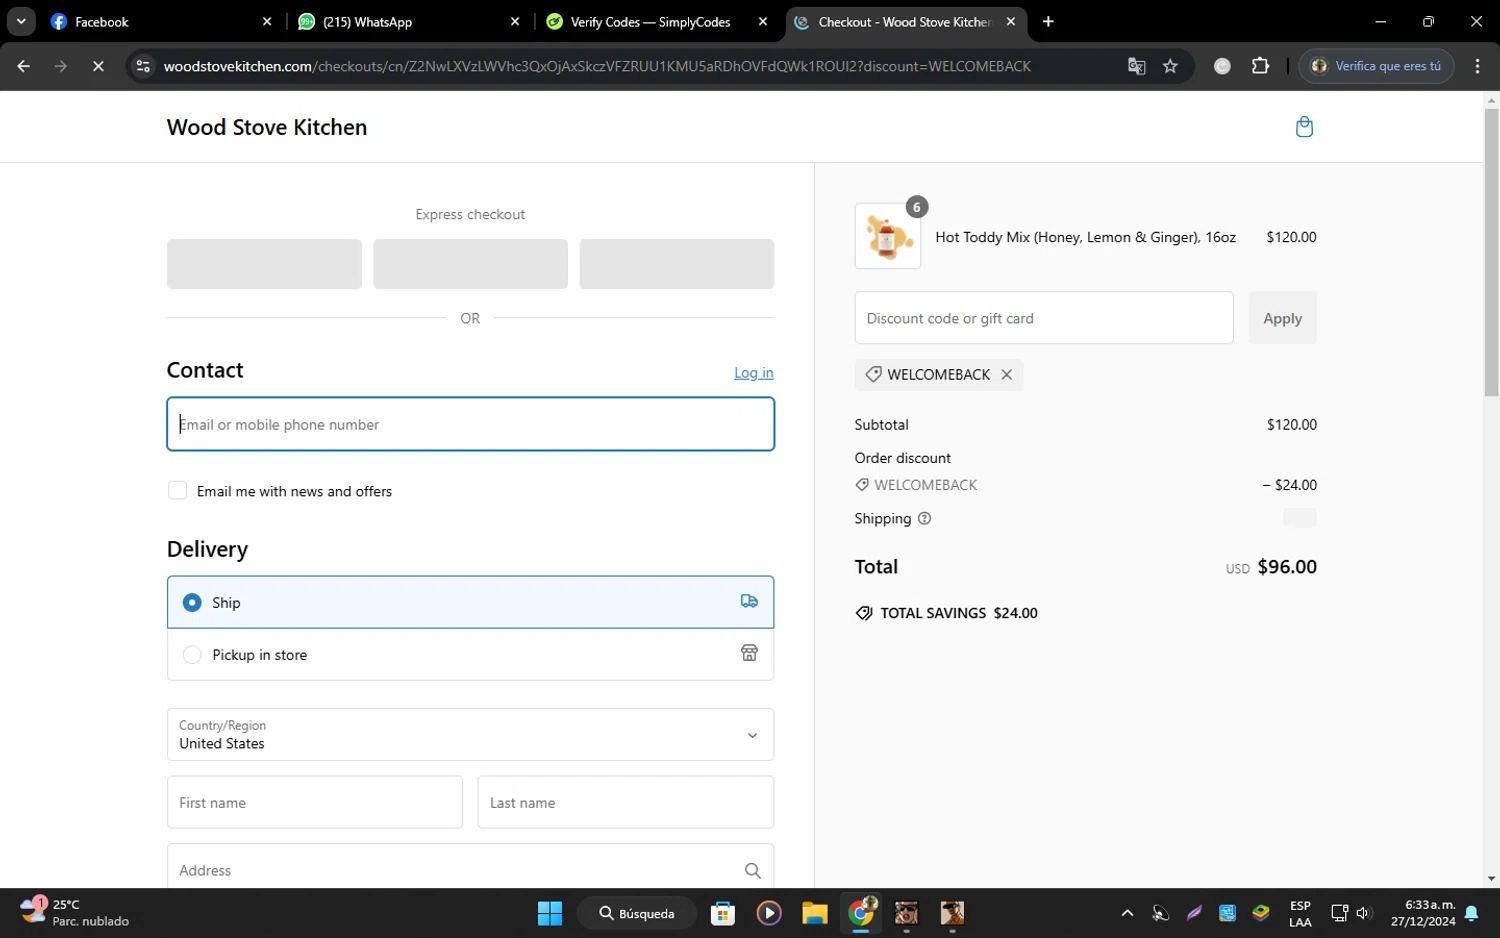Switch to the WhatsApp tab
The height and width of the screenshot is (938, 1500).
pos(400,22)
